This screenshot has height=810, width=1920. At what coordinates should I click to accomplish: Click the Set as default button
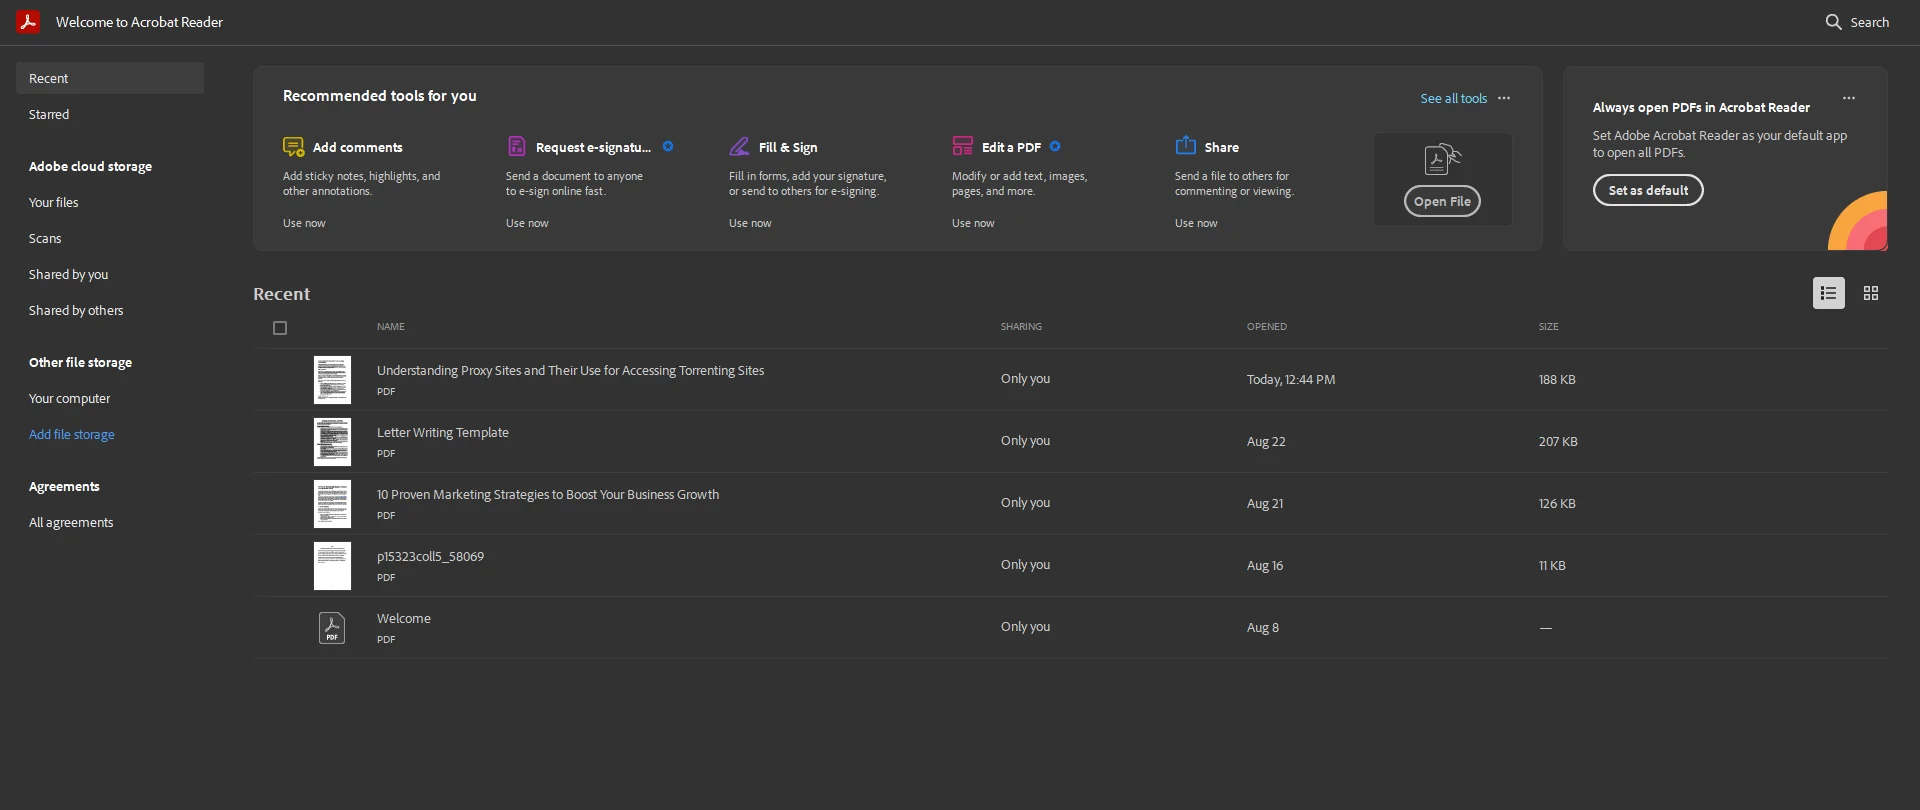pos(1648,190)
